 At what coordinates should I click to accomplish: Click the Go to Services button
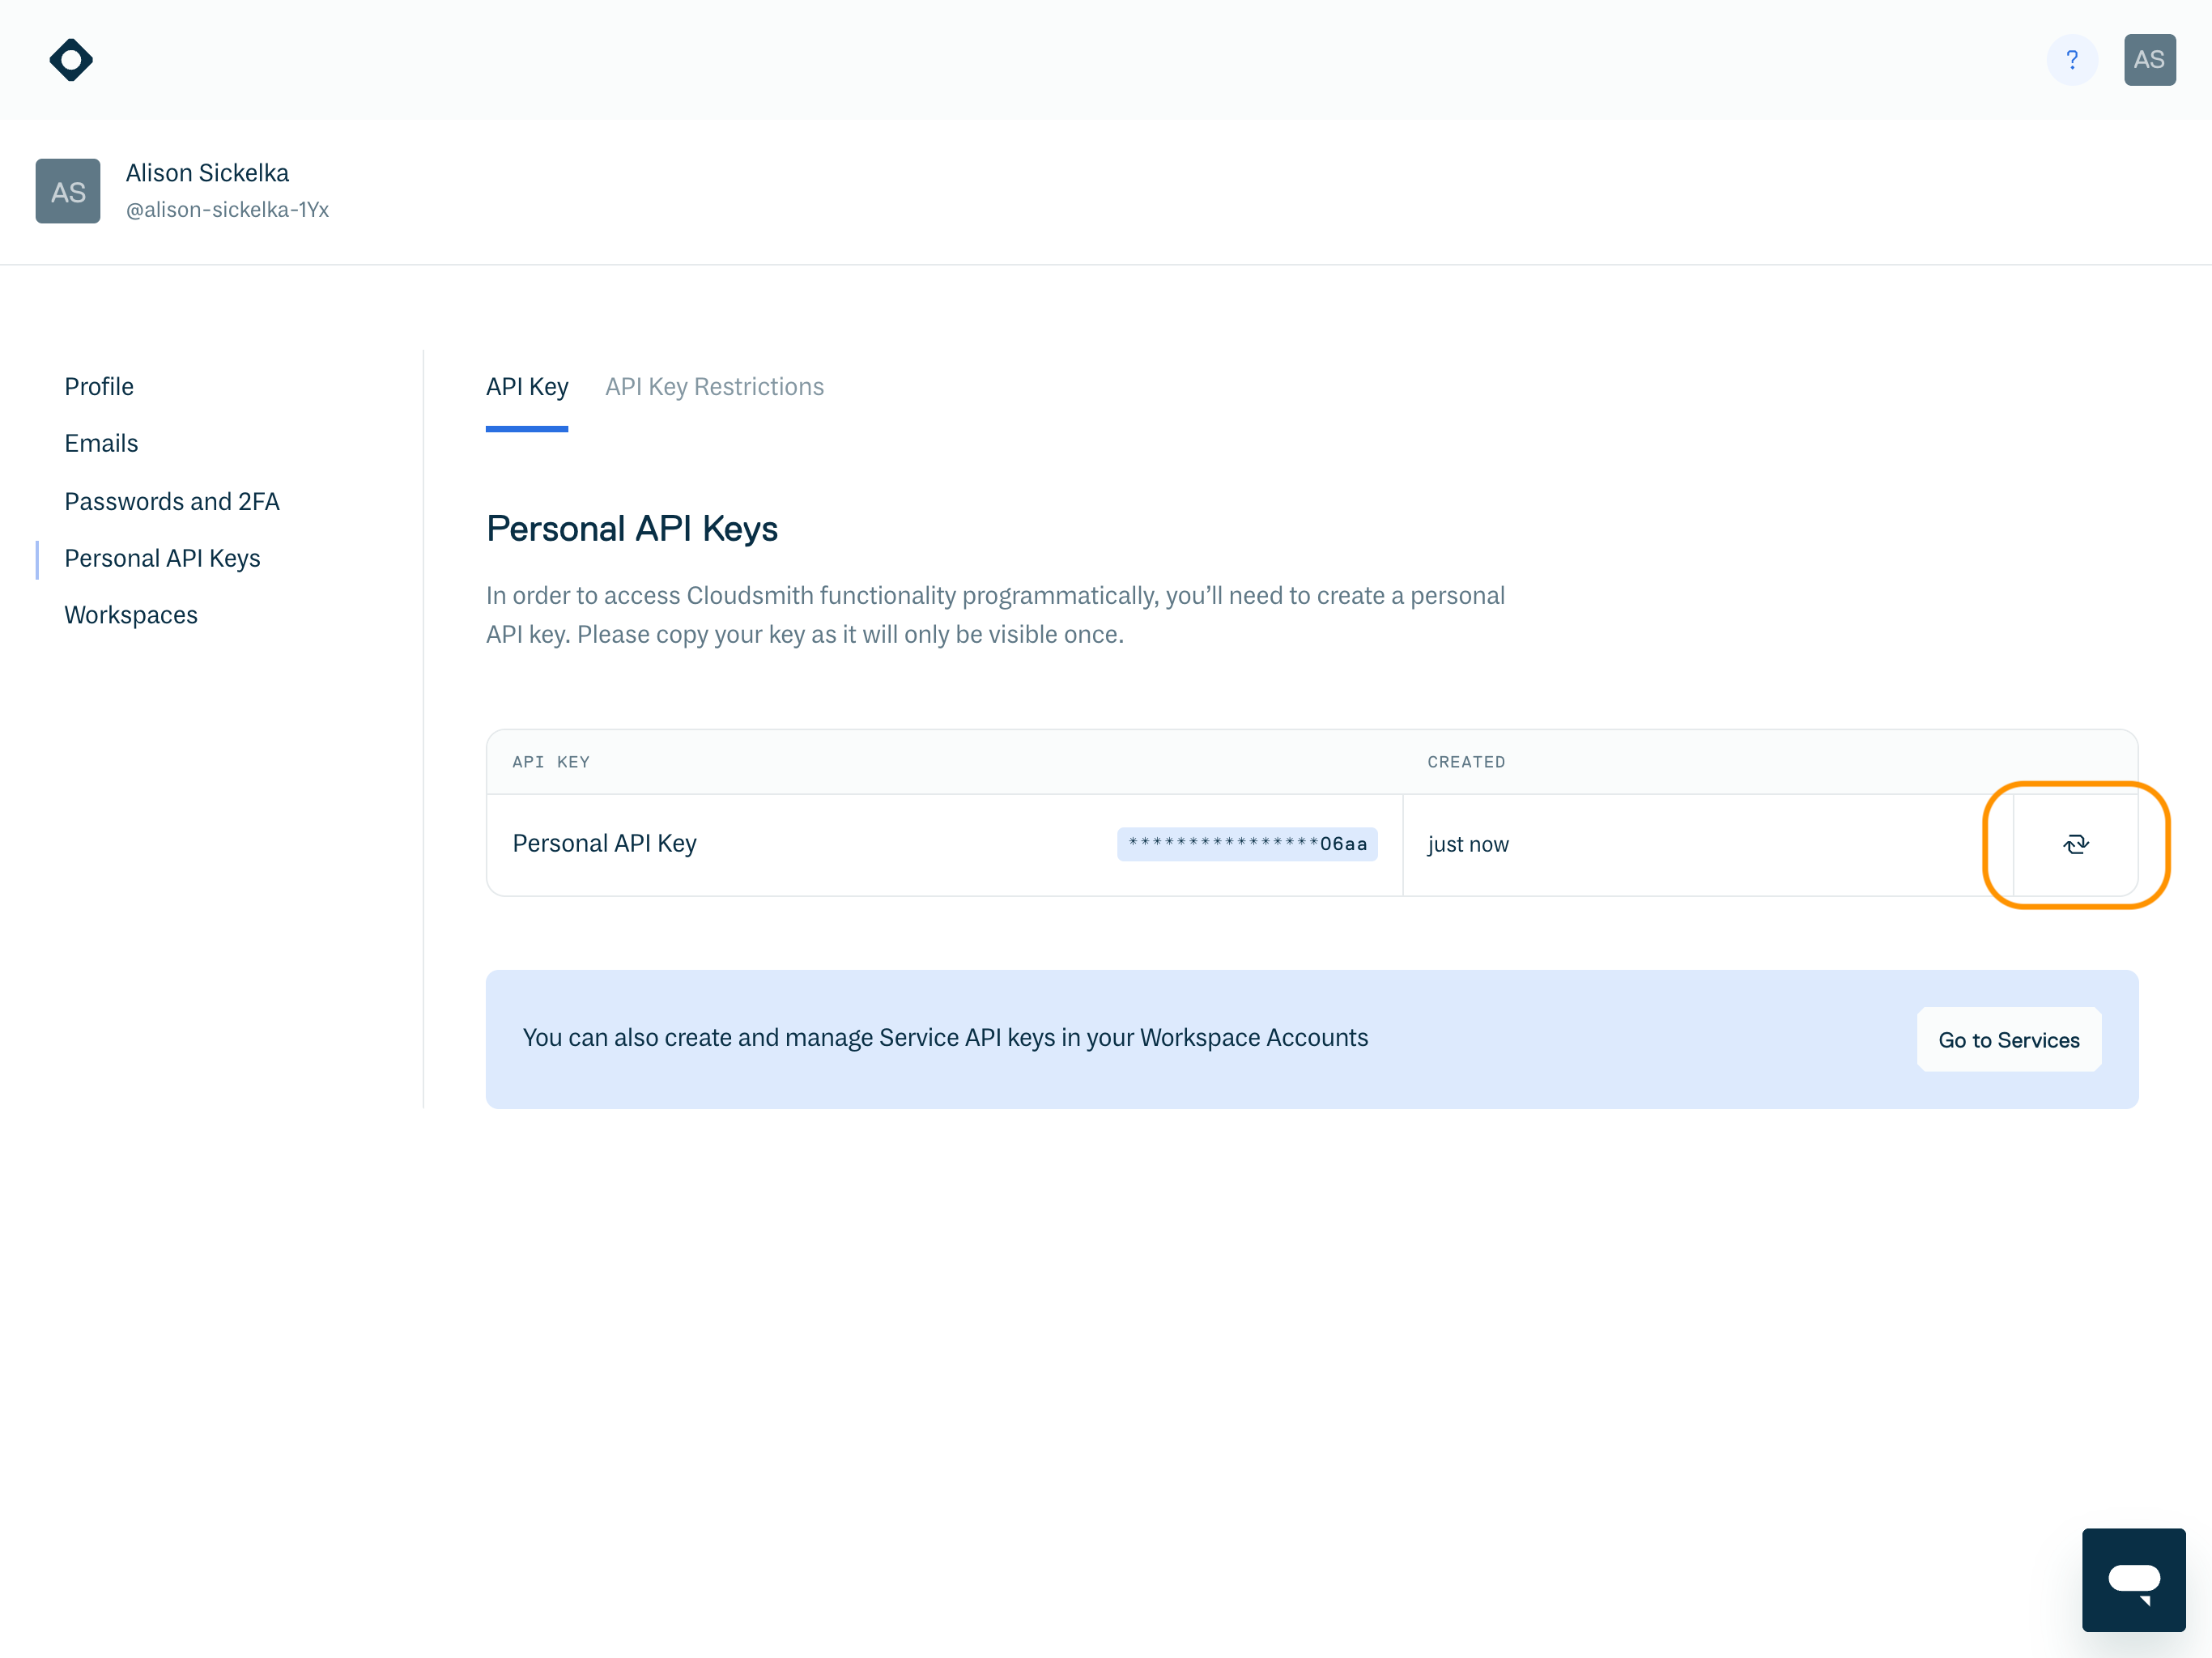point(2010,1039)
